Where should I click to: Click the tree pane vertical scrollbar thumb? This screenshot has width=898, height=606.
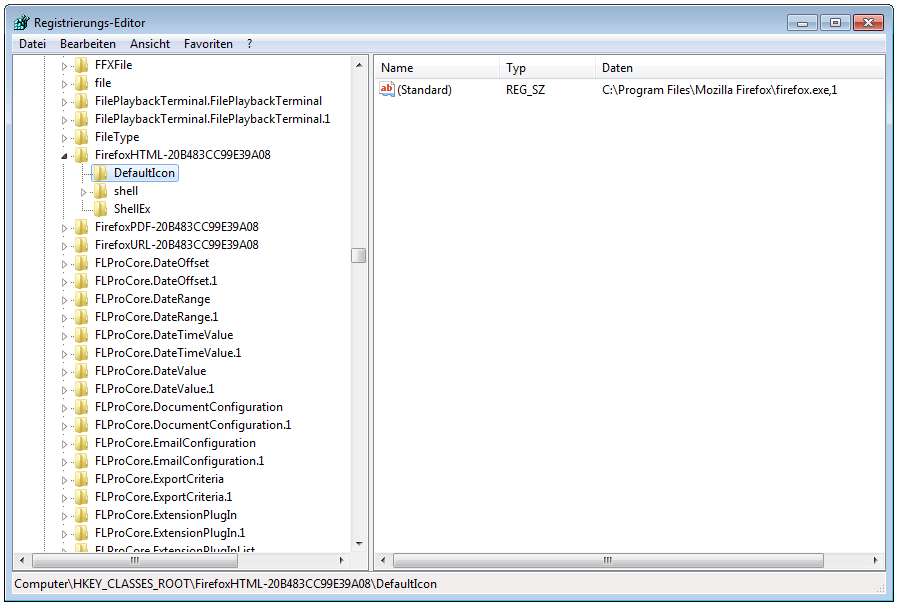click(x=358, y=255)
